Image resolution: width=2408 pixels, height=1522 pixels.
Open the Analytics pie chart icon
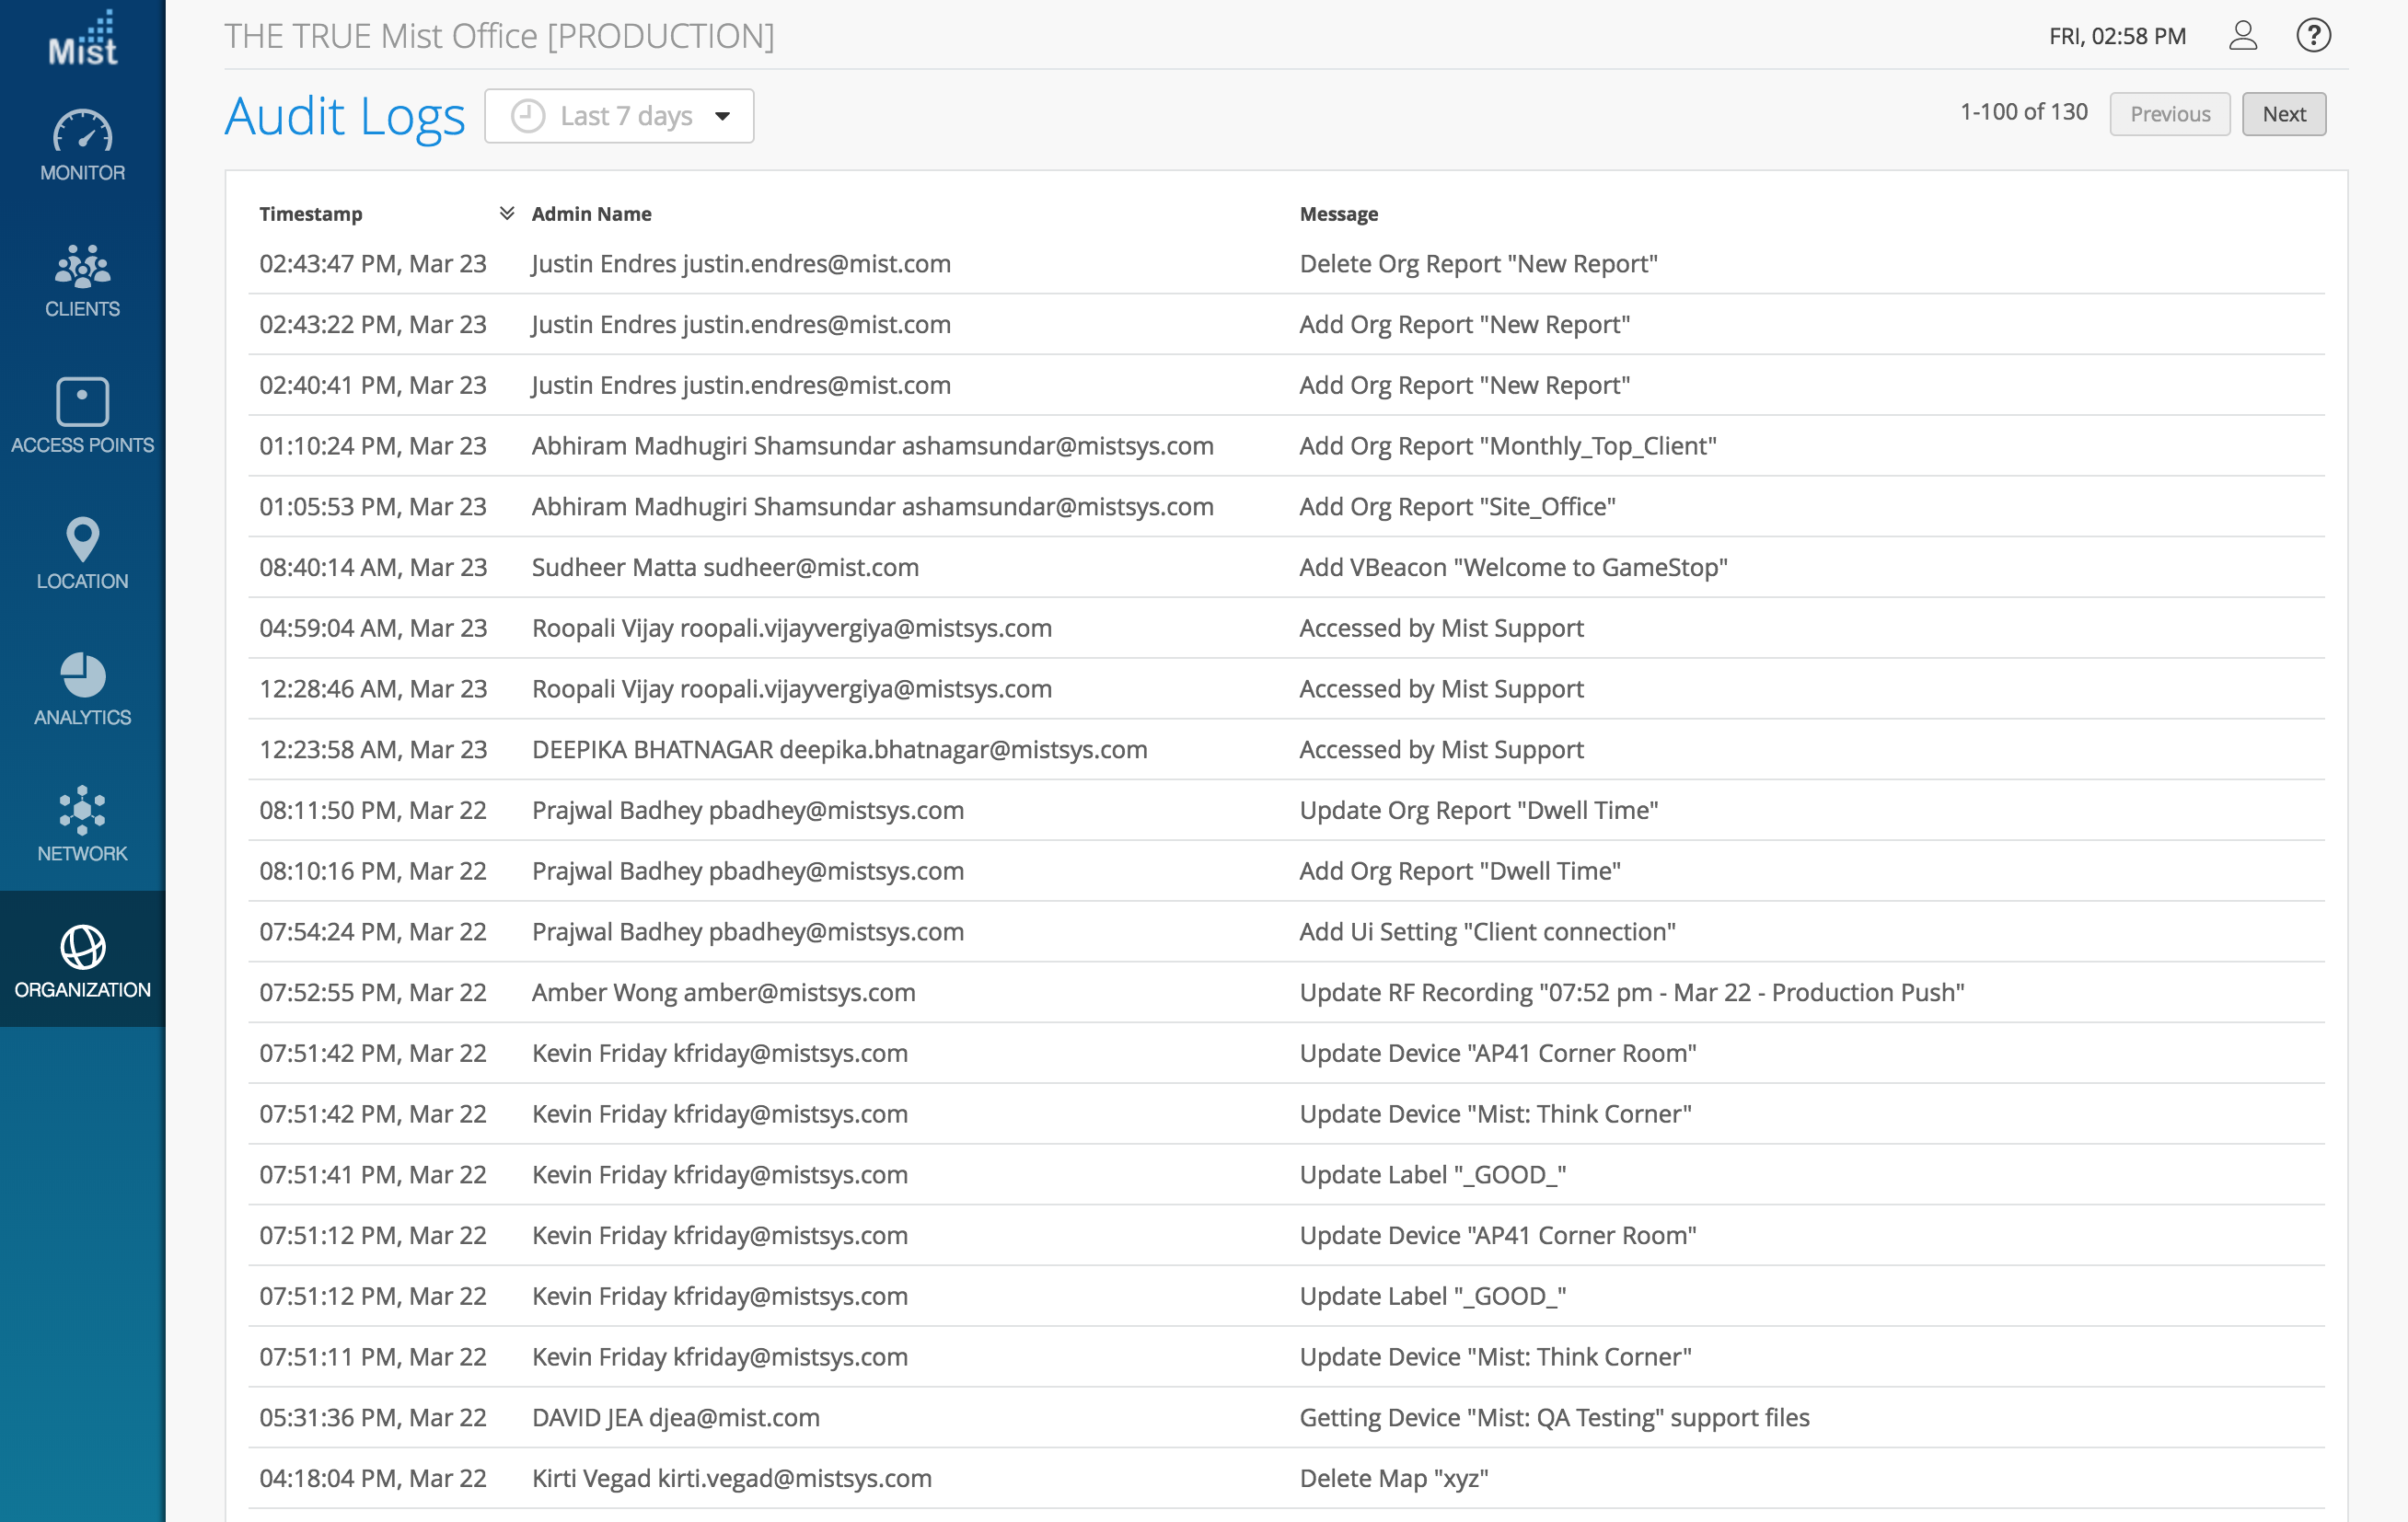[83, 675]
